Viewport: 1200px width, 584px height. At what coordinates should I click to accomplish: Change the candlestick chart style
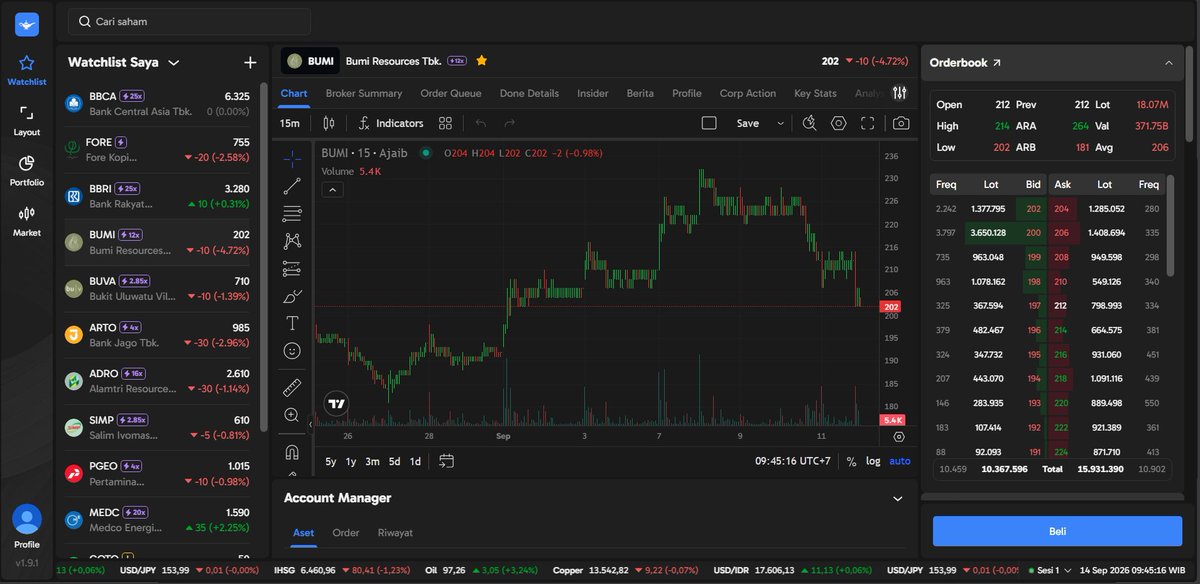tap(329, 123)
